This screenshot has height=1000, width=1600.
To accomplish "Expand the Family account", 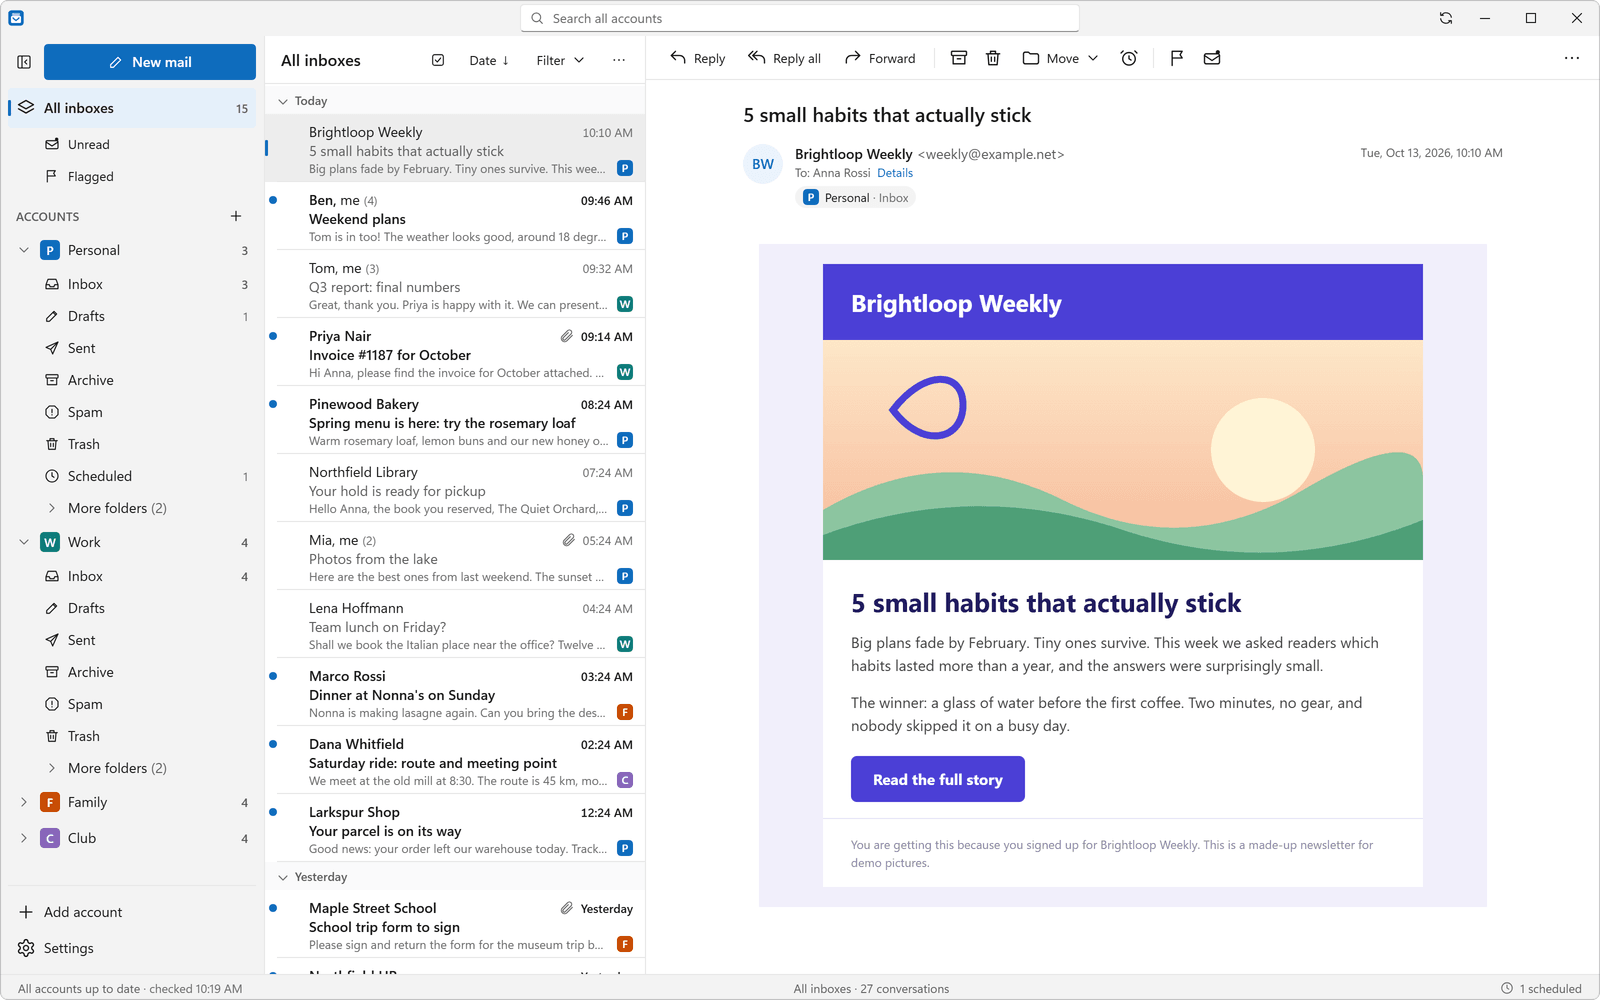I will (x=24, y=802).
